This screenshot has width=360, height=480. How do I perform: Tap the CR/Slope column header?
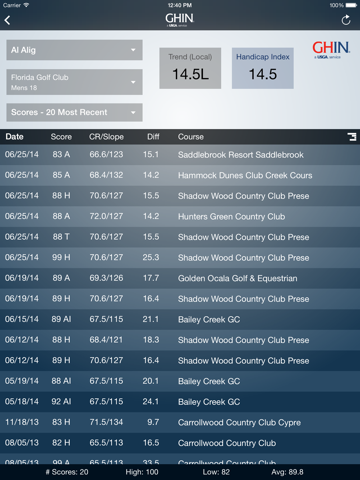(106, 137)
